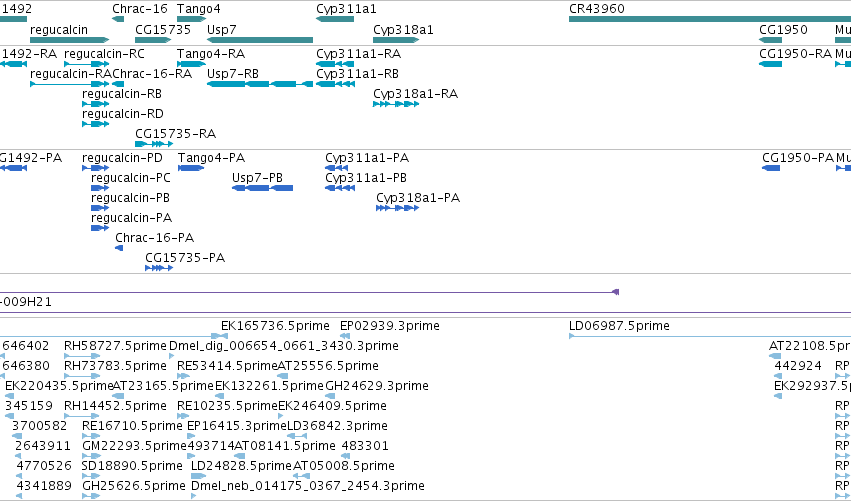Click the AT08141.5prime EST label
The image size is (851, 501).
pos(285,446)
